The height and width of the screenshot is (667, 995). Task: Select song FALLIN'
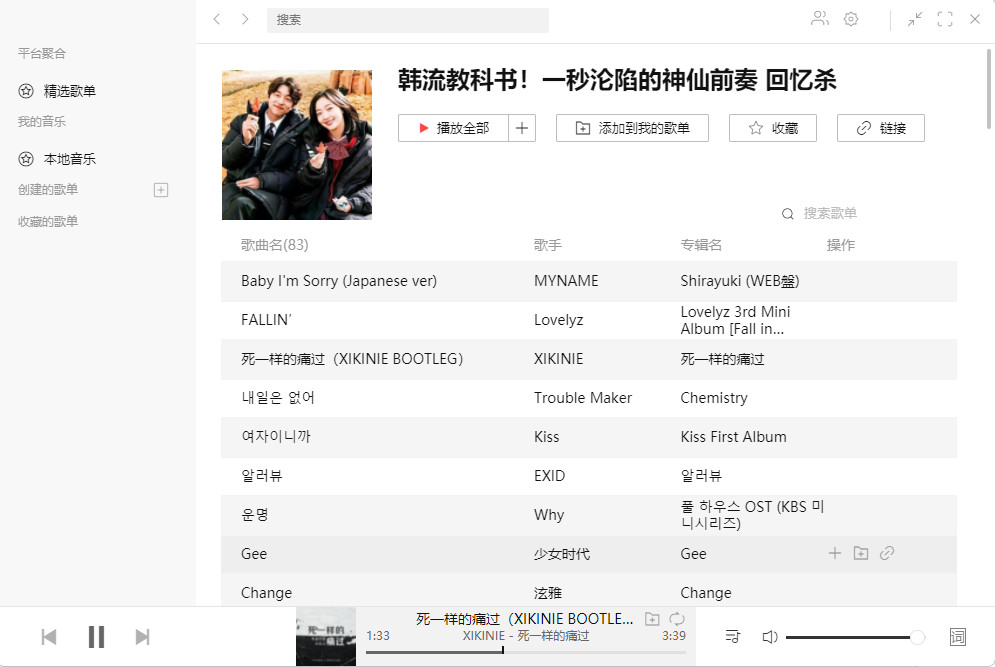pyautogui.click(x=266, y=320)
